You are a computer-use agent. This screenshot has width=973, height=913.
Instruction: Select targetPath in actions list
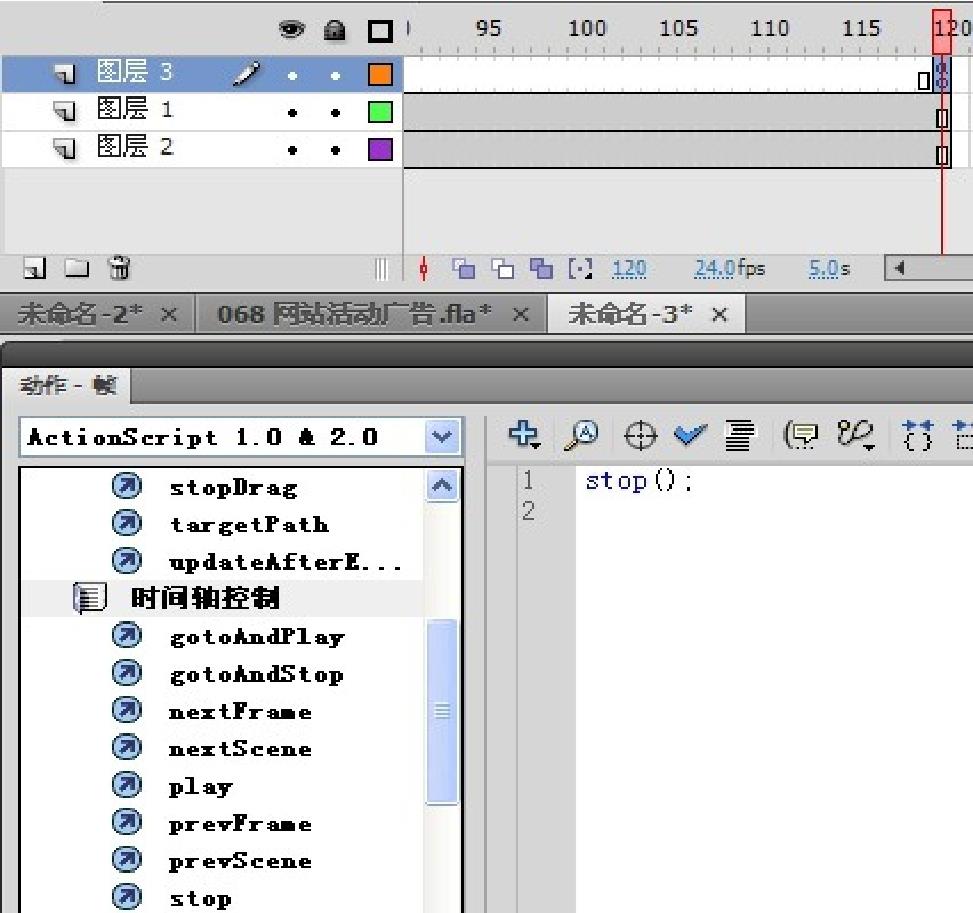(x=249, y=525)
